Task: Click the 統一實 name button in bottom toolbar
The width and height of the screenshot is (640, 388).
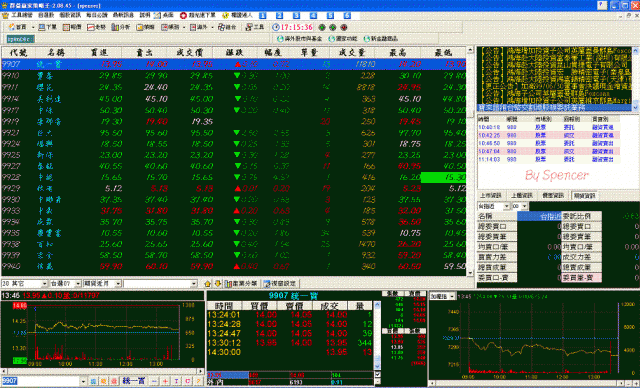Action: tap(133, 381)
